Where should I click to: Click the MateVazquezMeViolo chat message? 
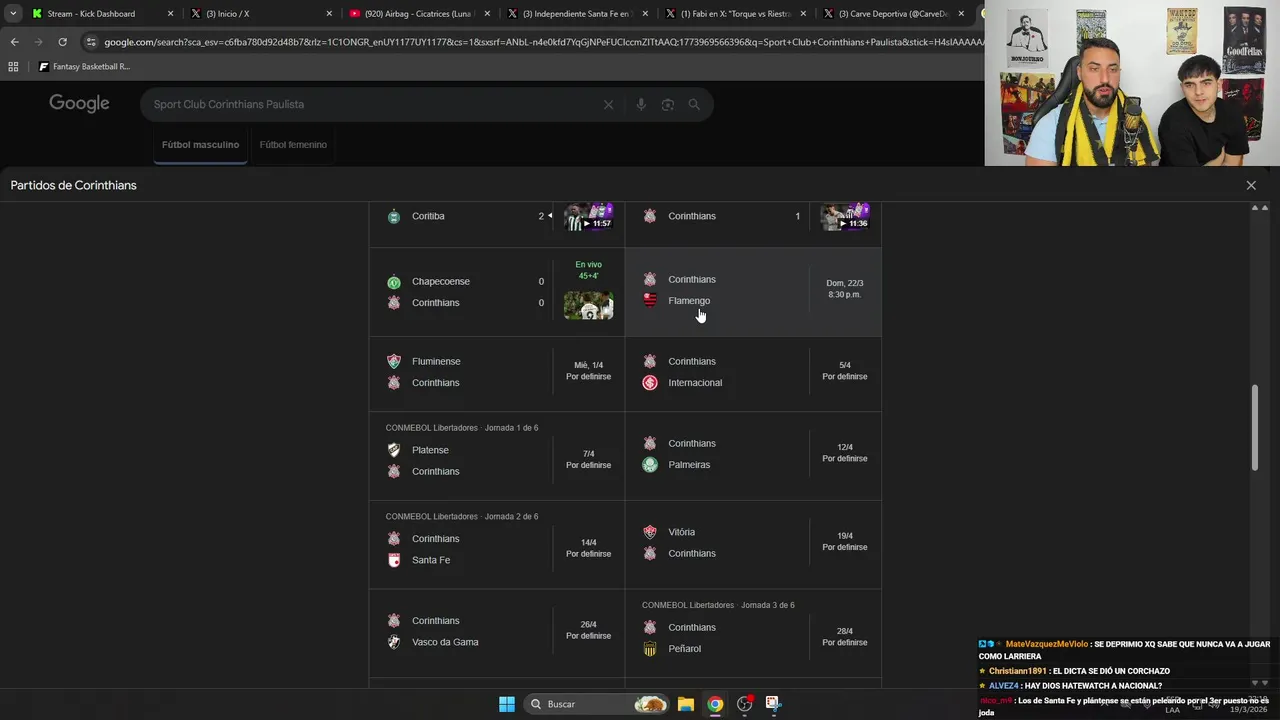1125,650
